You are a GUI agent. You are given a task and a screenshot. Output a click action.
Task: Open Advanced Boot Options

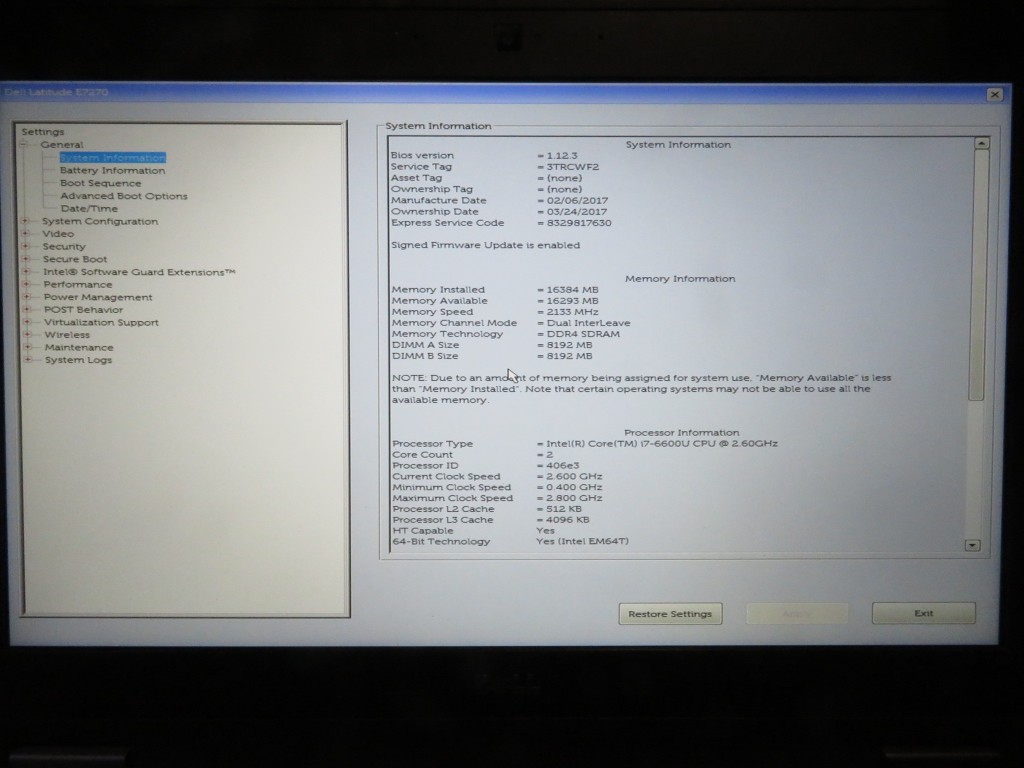click(x=123, y=196)
